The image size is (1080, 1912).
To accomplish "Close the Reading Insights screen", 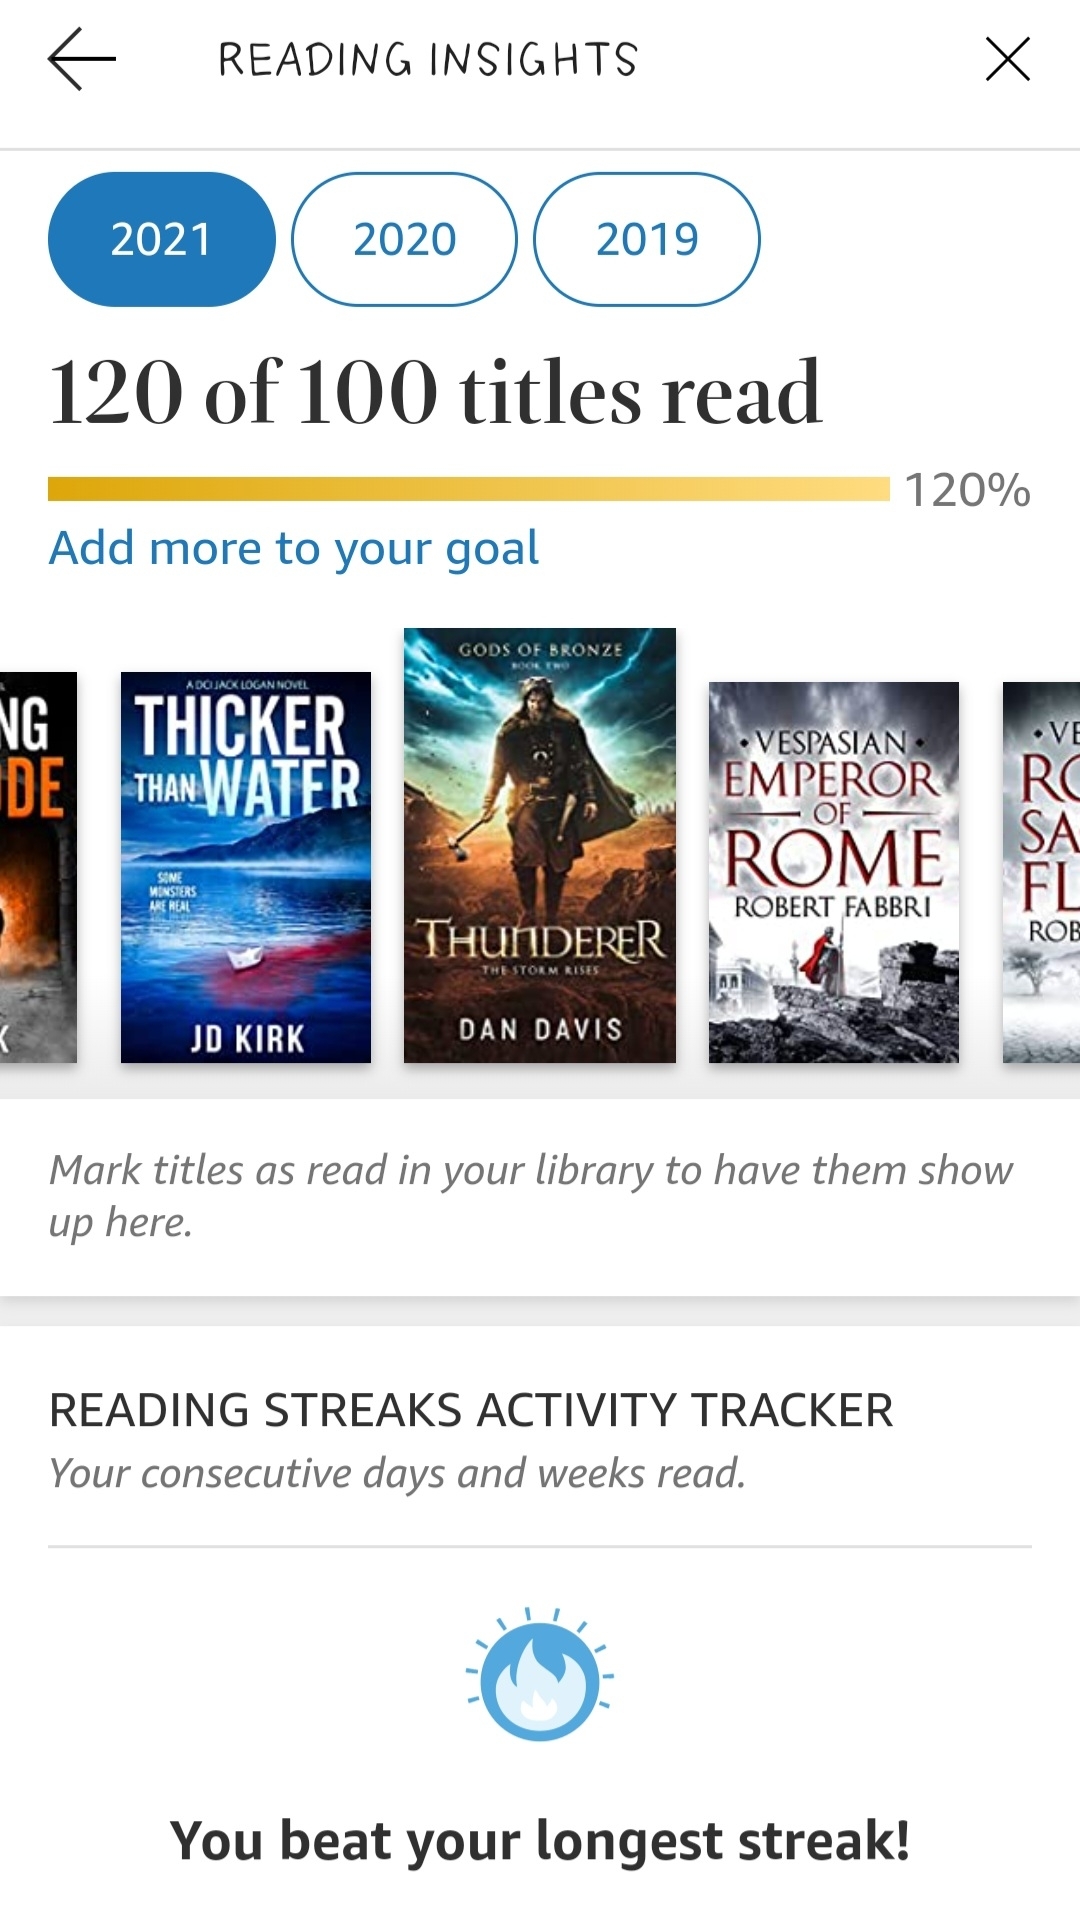I will (x=1007, y=60).
